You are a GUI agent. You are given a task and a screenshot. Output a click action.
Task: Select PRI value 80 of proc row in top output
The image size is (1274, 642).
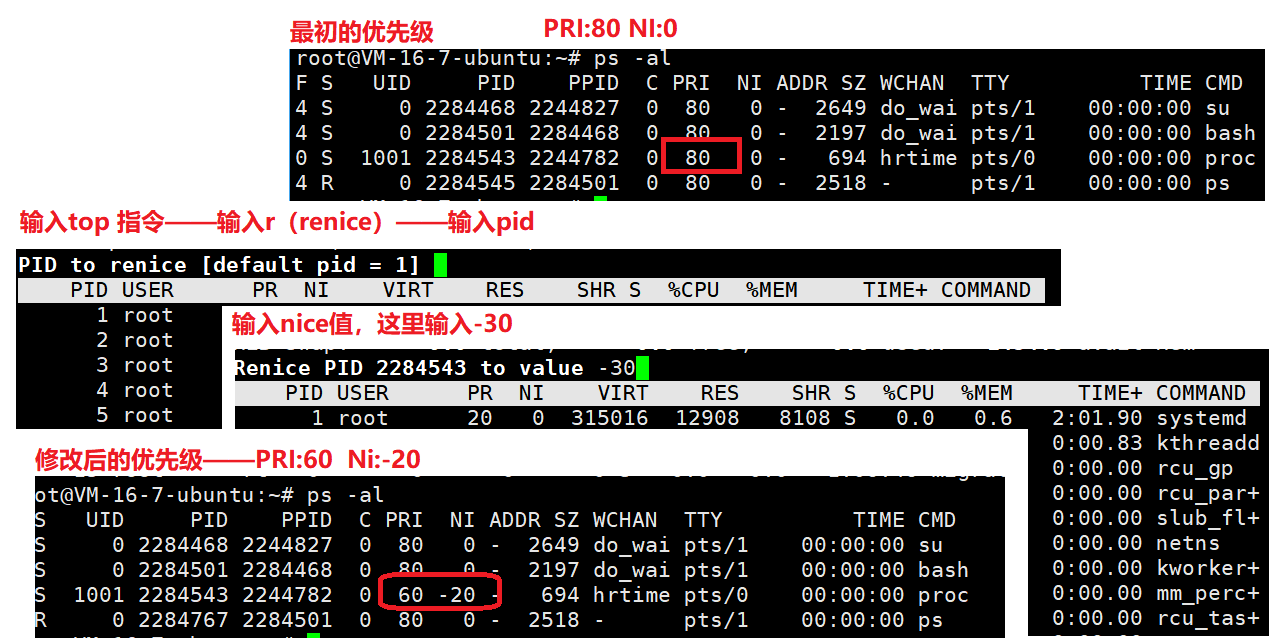(x=698, y=158)
